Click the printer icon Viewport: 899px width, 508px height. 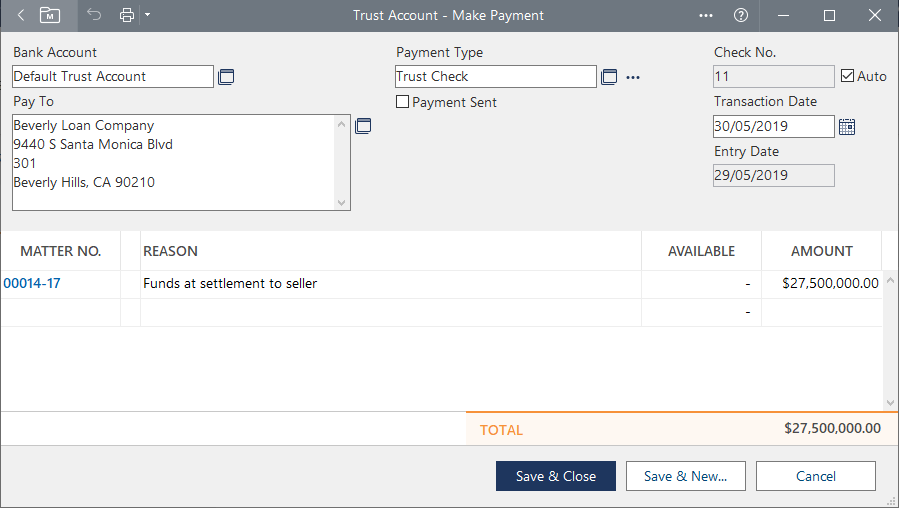[127, 15]
